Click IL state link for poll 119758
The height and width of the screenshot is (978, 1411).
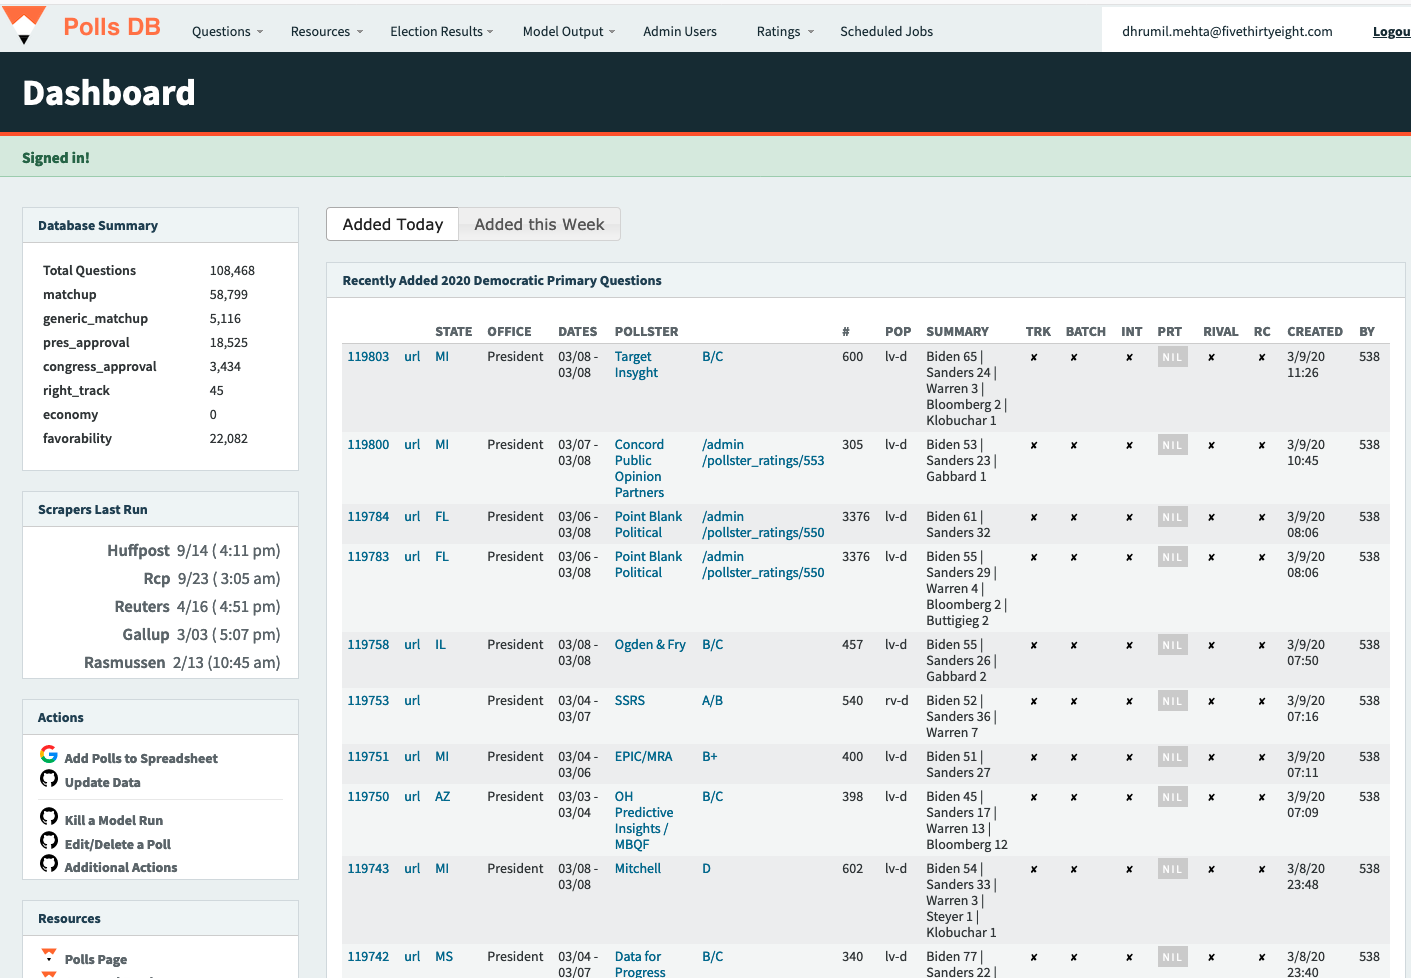pyautogui.click(x=440, y=645)
